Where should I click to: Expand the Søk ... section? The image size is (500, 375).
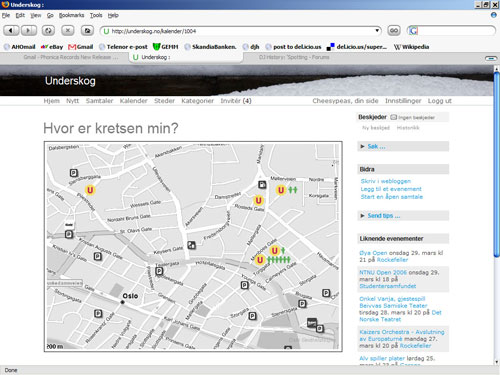(403, 146)
